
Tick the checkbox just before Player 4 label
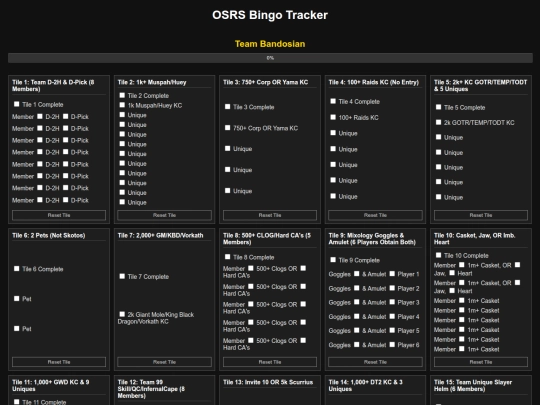(392, 316)
